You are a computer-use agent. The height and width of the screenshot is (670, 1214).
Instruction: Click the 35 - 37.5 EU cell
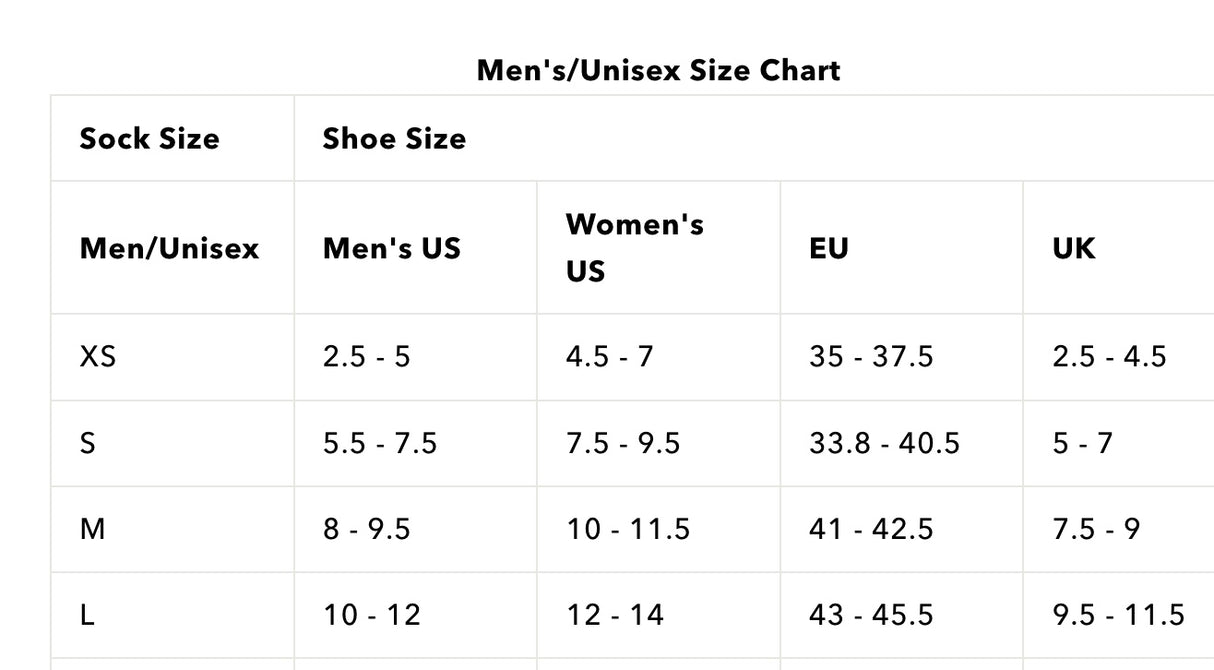[871, 356]
